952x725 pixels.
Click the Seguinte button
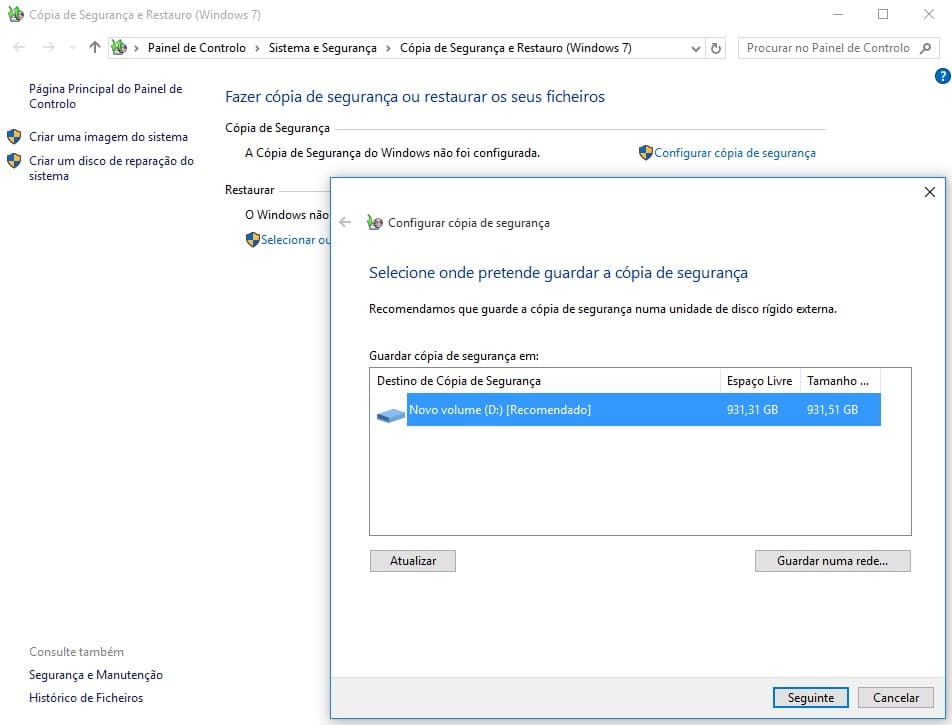click(x=811, y=698)
